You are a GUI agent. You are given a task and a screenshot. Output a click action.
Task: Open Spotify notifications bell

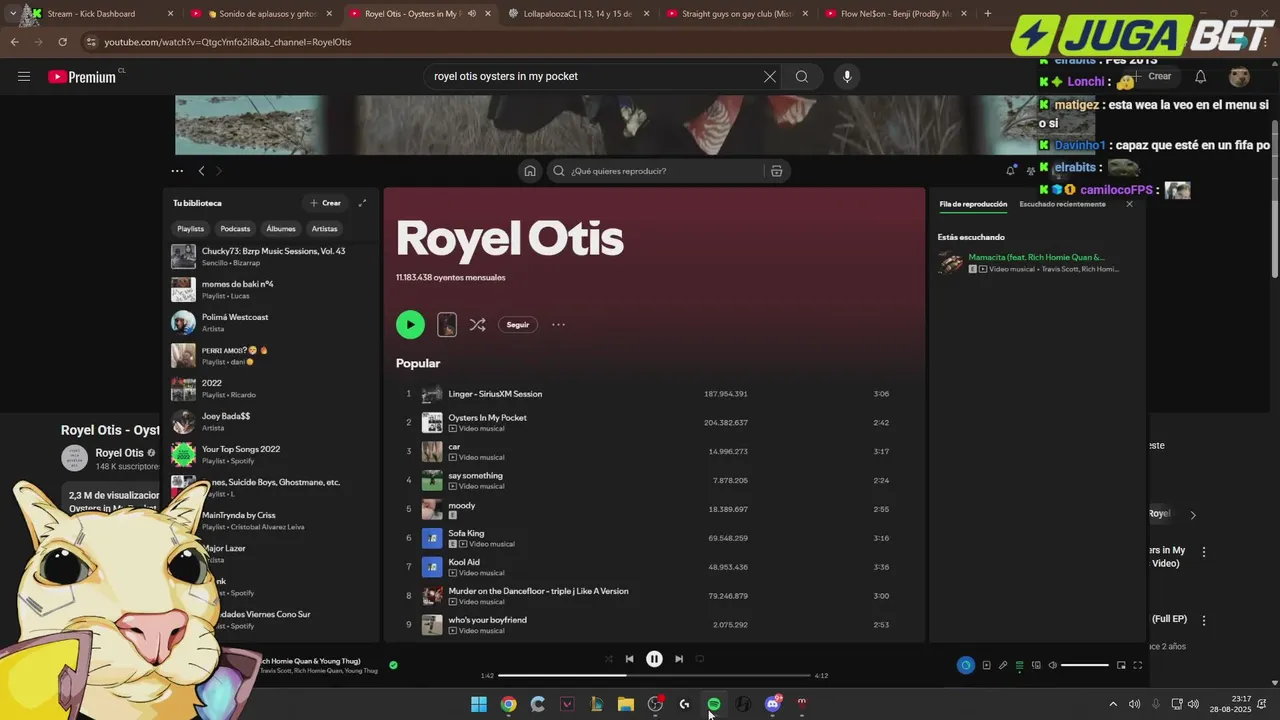pos(1010,171)
